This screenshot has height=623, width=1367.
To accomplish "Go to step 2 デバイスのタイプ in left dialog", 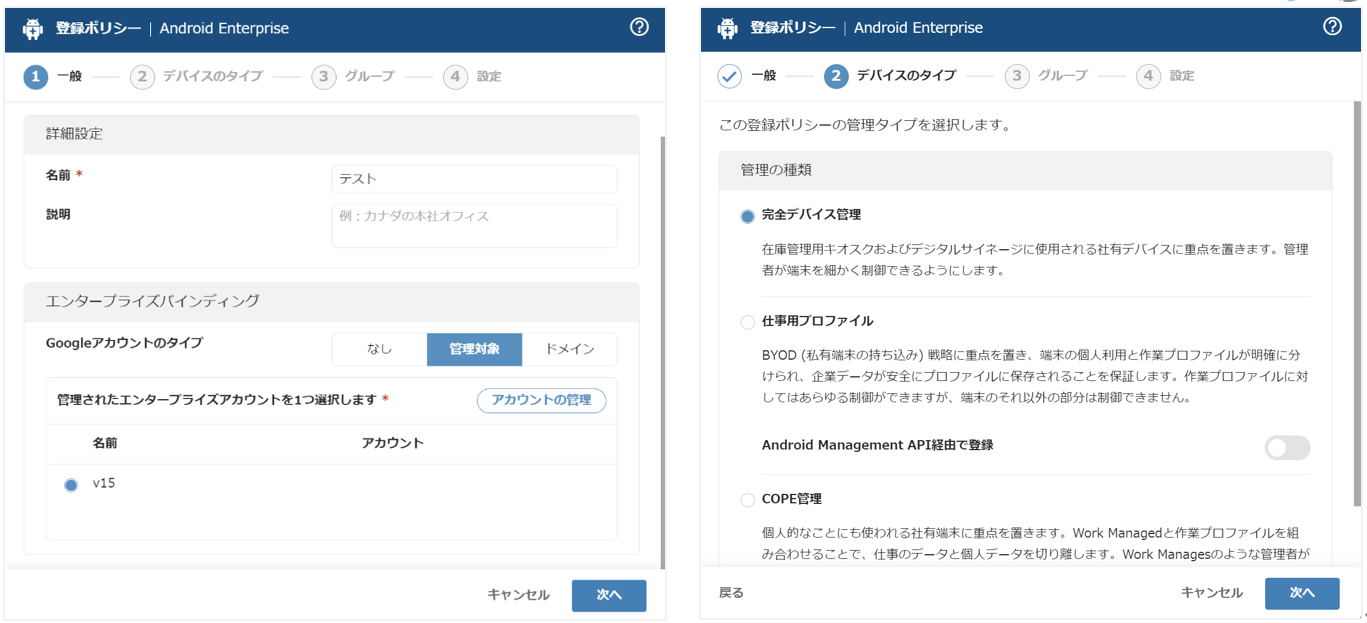I will click(196, 77).
